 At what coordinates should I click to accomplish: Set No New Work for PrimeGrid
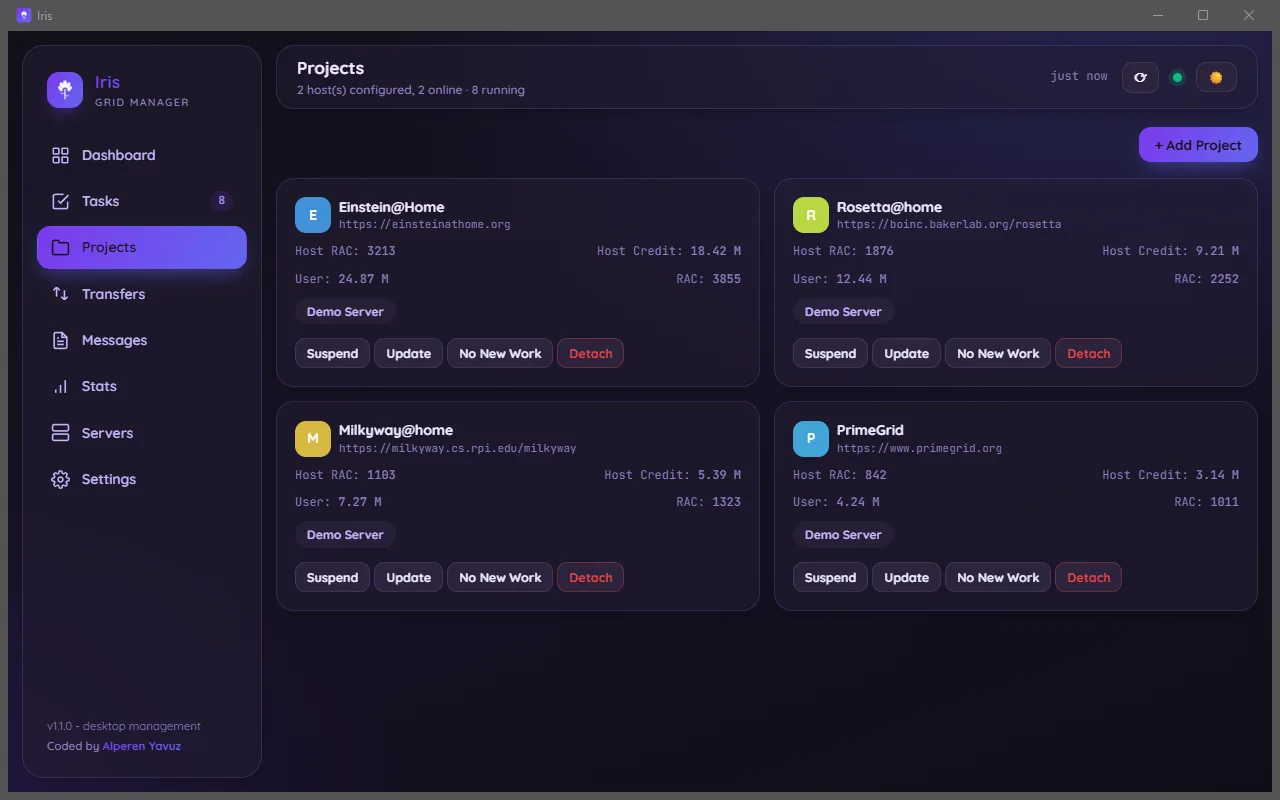(998, 577)
